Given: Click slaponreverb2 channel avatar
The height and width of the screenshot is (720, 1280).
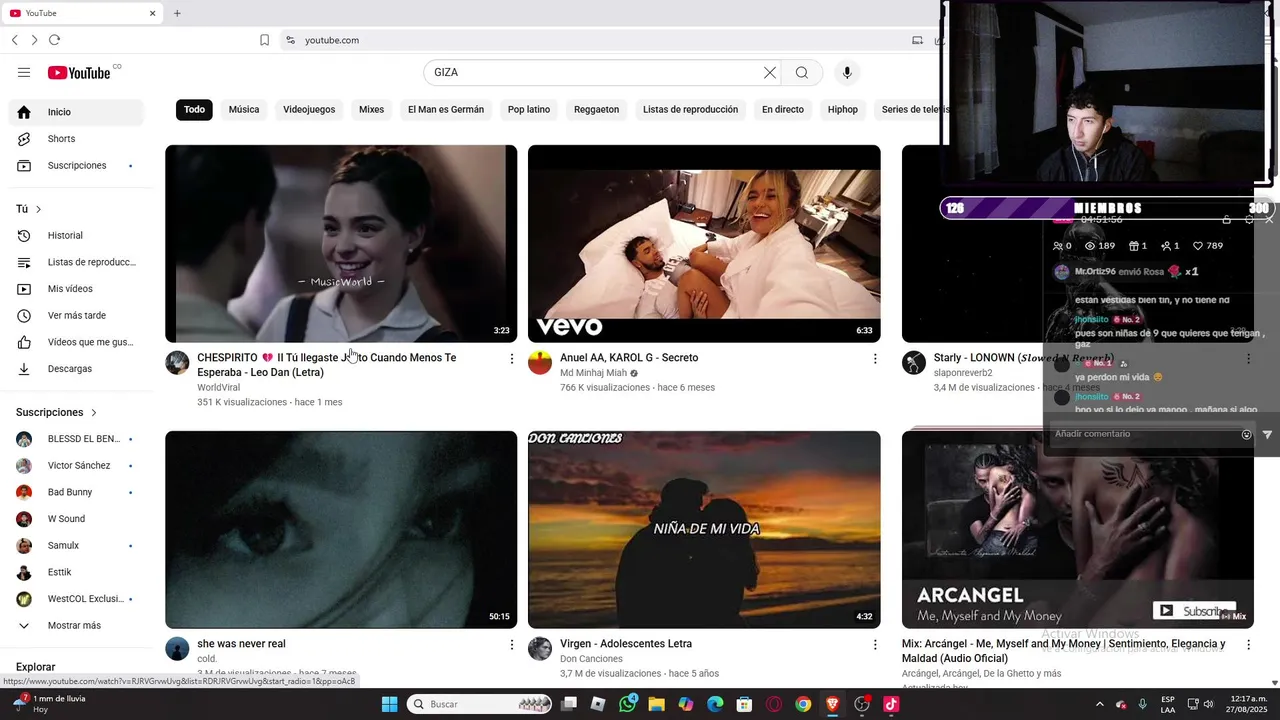Looking at the screenshot, I should 914,362.
